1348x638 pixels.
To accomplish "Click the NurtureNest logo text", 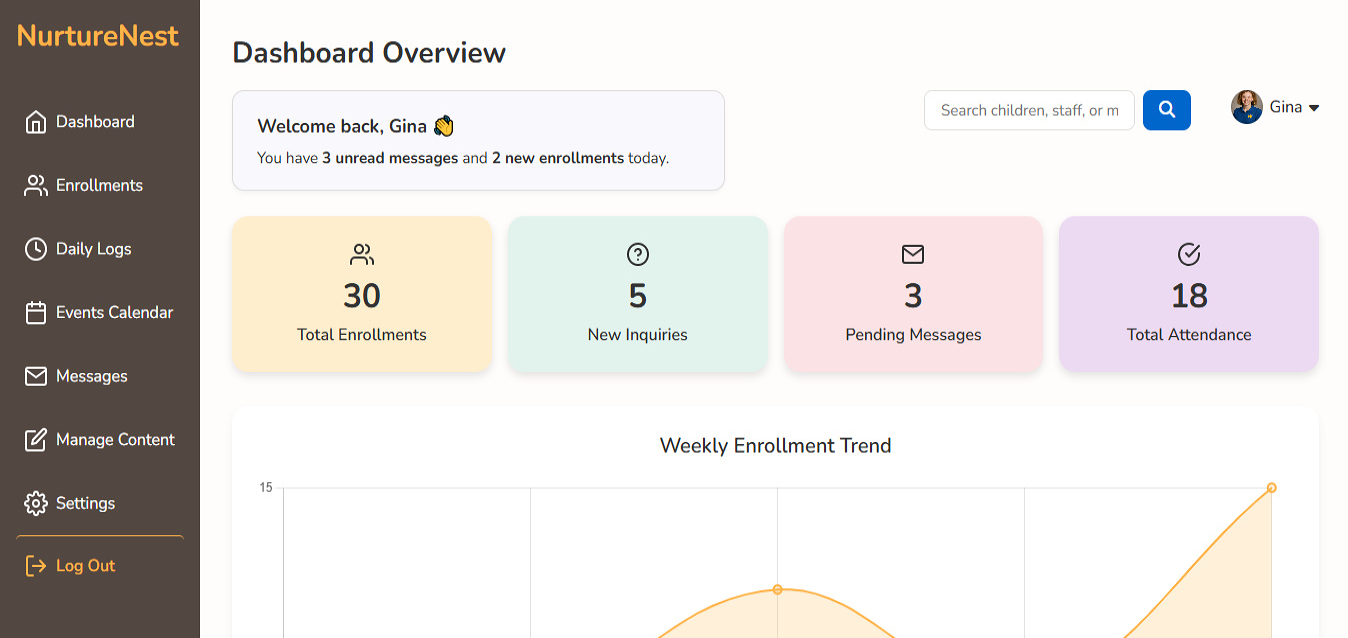I will 99,36.
